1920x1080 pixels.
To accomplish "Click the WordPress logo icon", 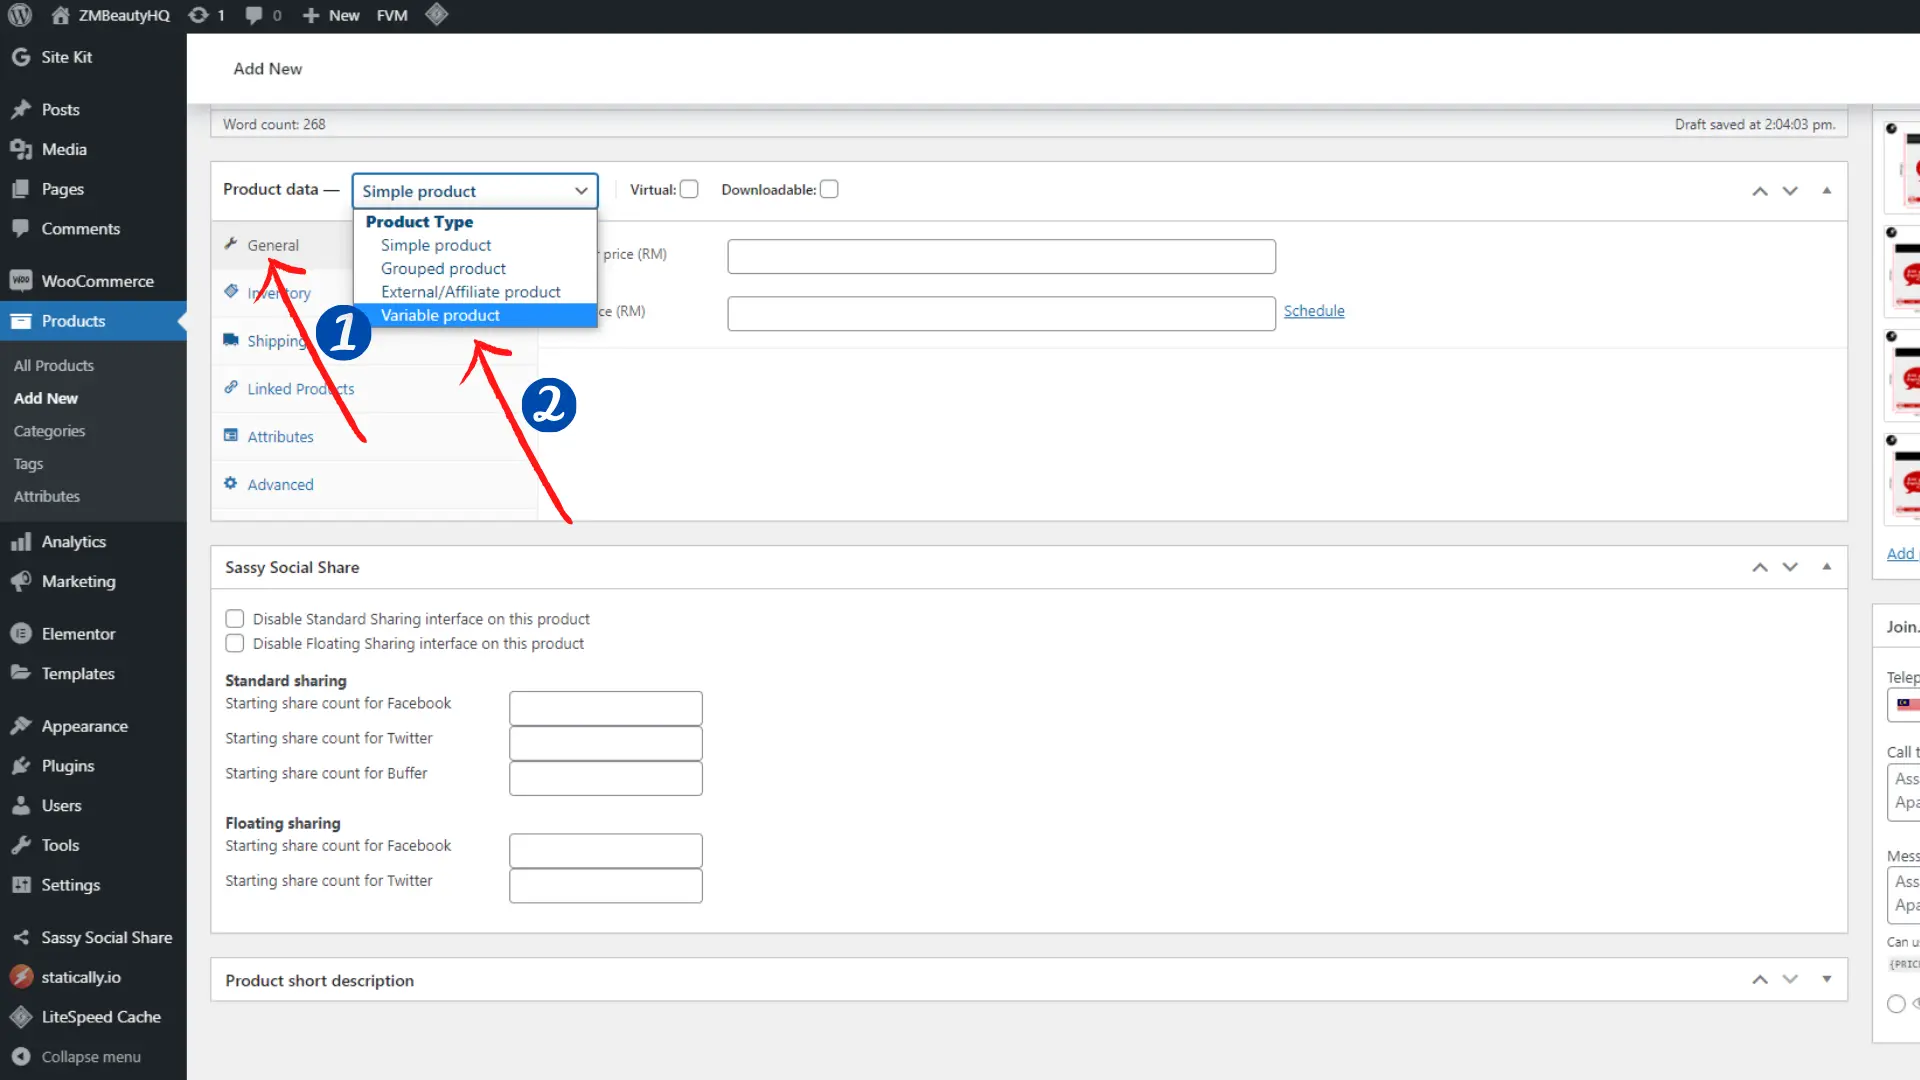I will coord(20,15).
